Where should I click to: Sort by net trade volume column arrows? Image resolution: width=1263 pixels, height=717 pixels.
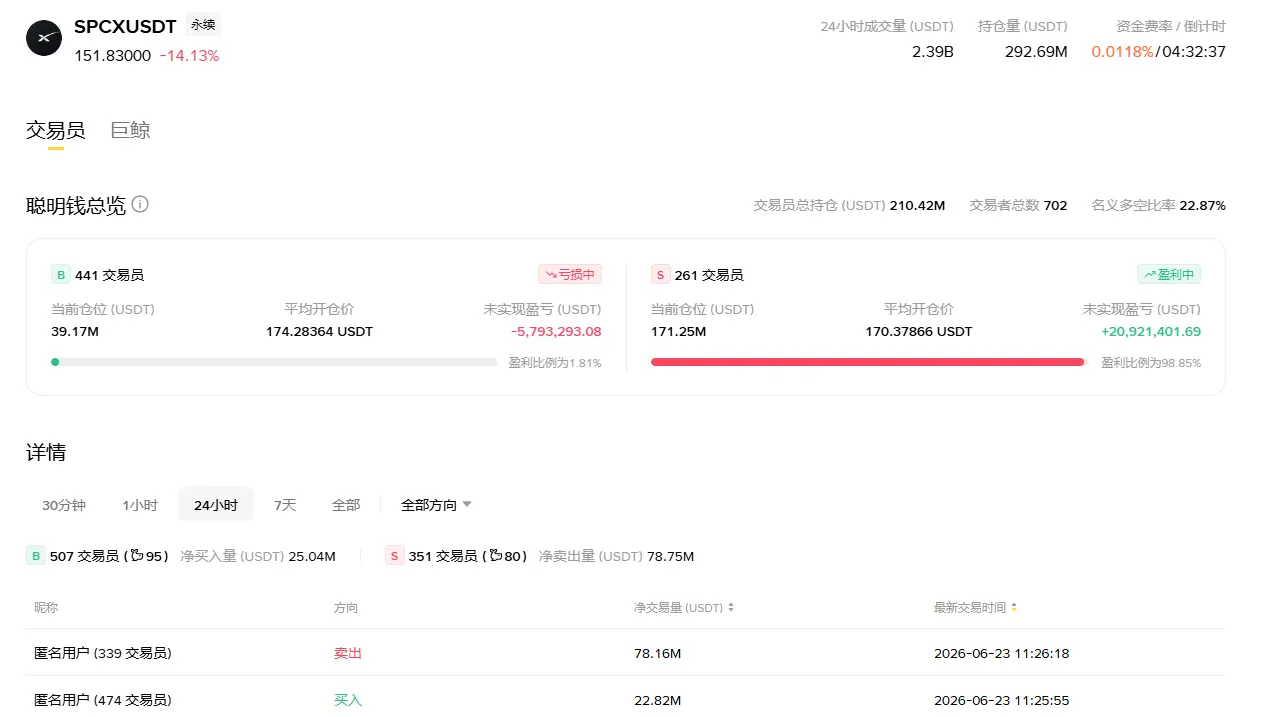tap(731, 608)
